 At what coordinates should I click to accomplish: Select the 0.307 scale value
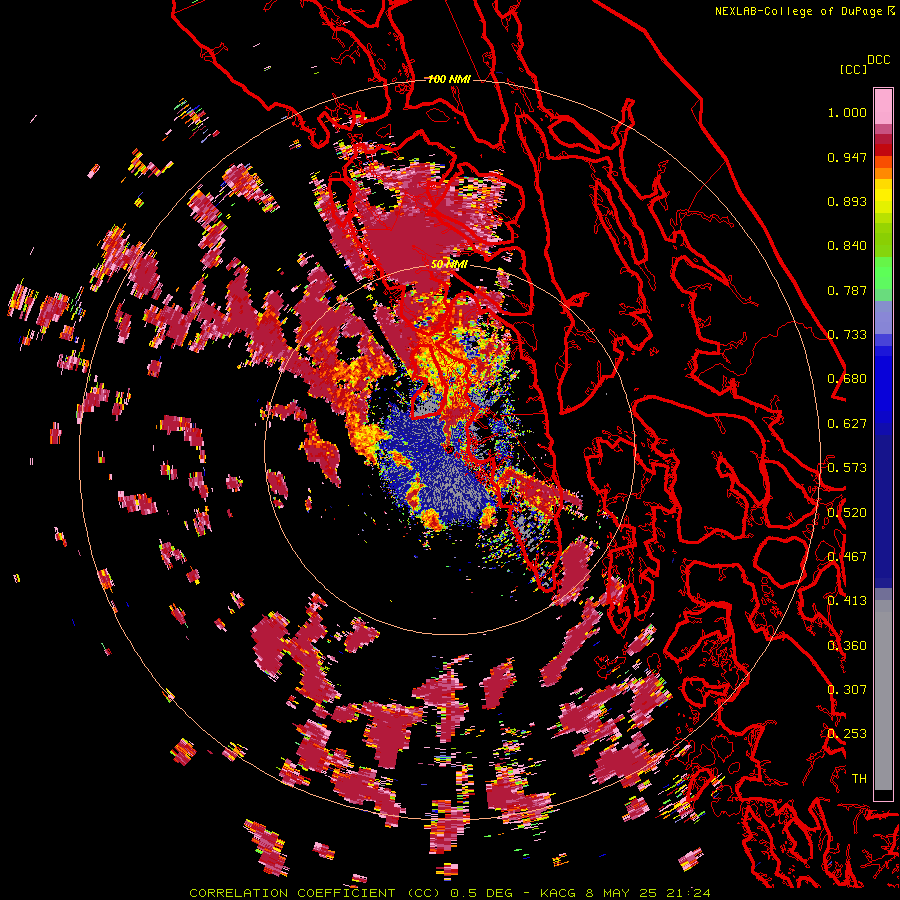847,690
